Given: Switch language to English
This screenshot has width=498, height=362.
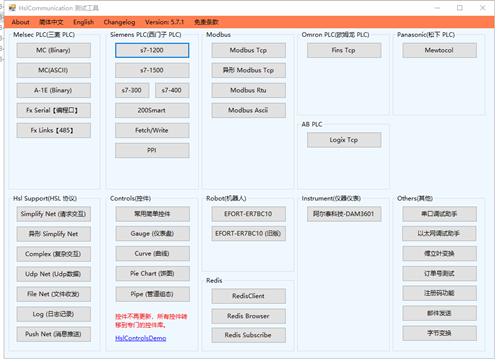Looking at the screenshot, I should 83,22.
